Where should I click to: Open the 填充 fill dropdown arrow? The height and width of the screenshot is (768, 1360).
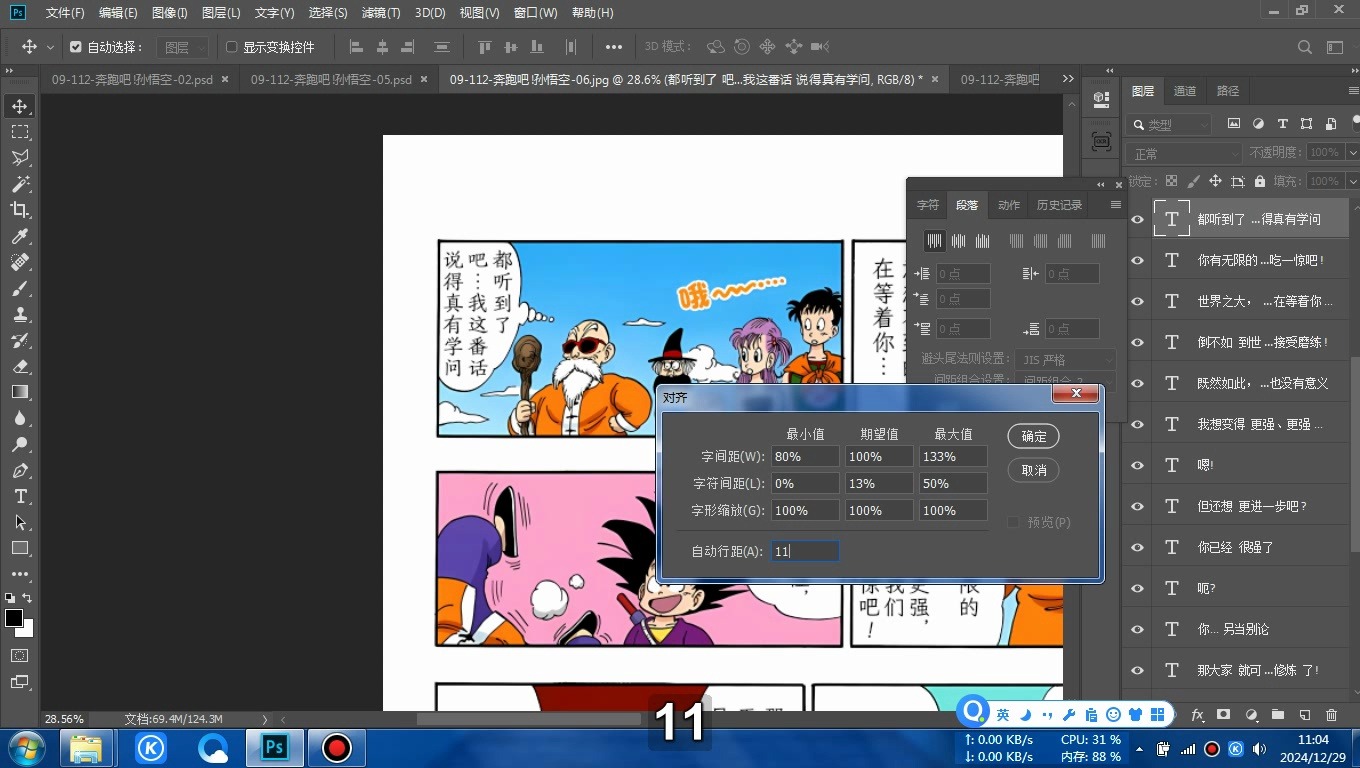1352,181
